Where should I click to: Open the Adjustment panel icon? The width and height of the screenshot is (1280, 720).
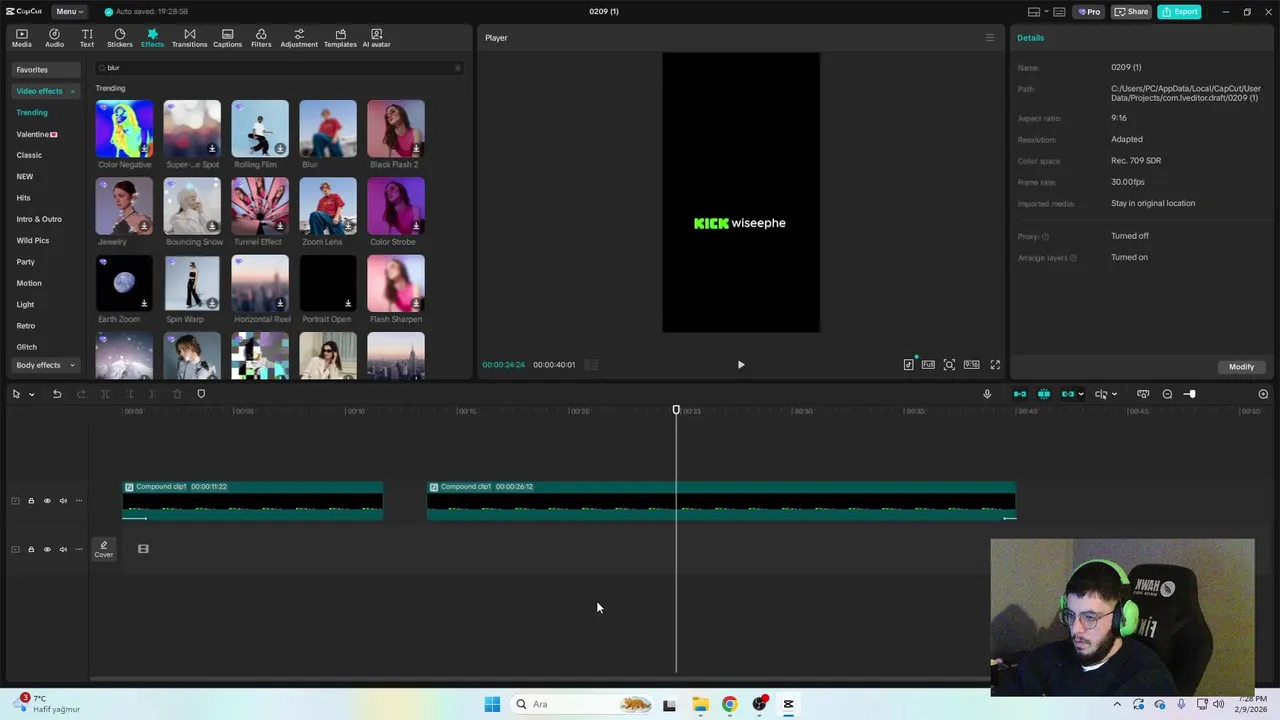click(299, 38)
